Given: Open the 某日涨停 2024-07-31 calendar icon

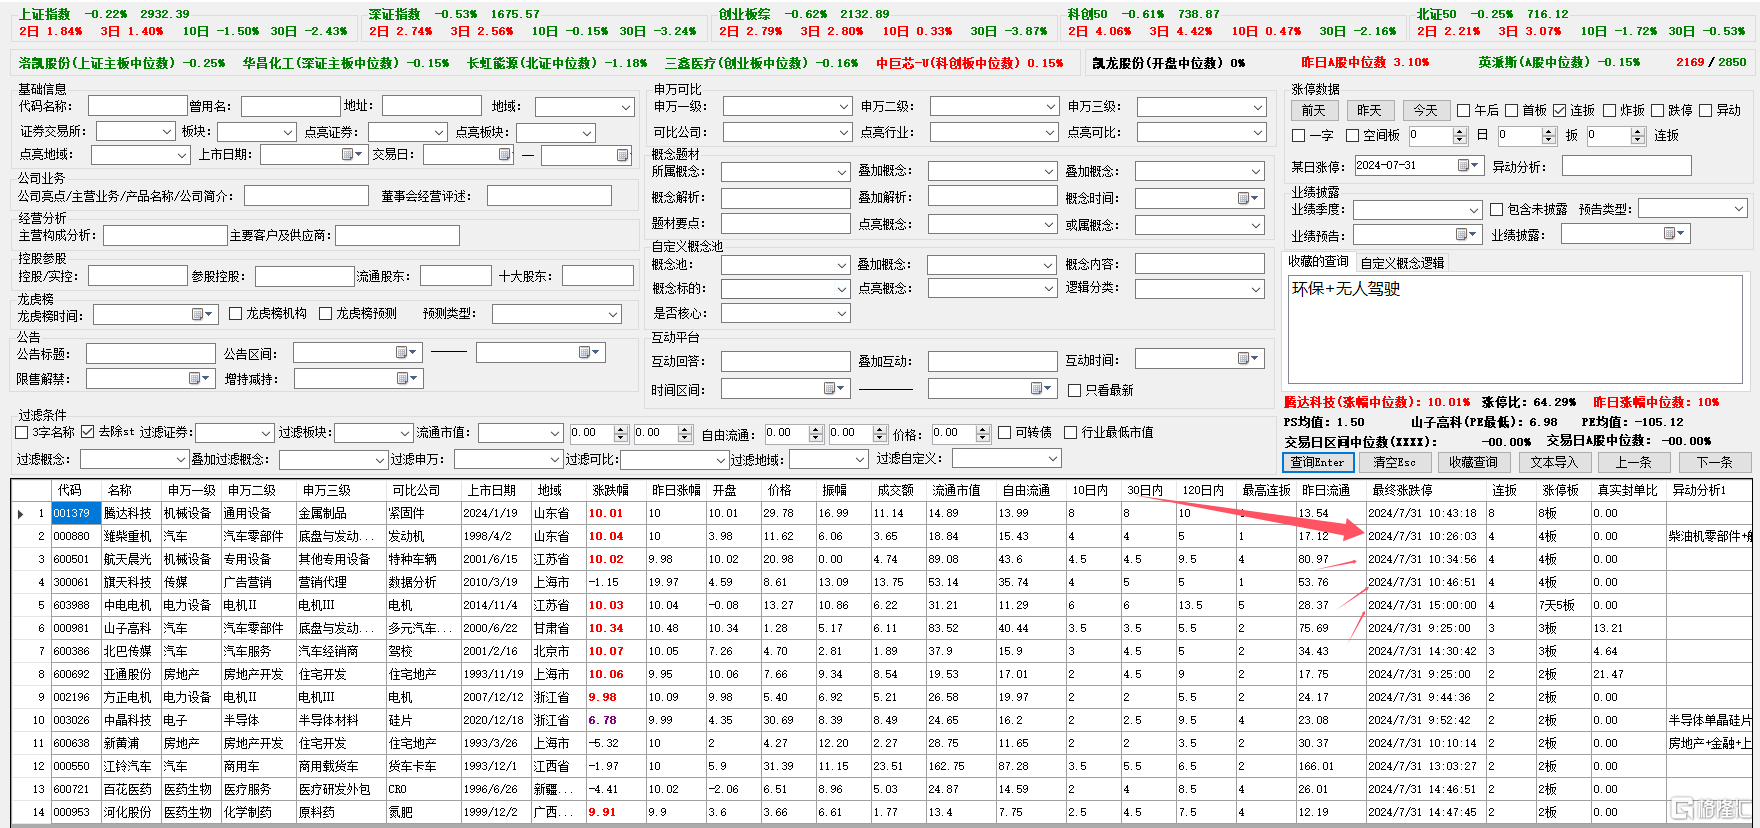Looking at the screenshot, I should pyautogui.click(x=1467, y=165).
